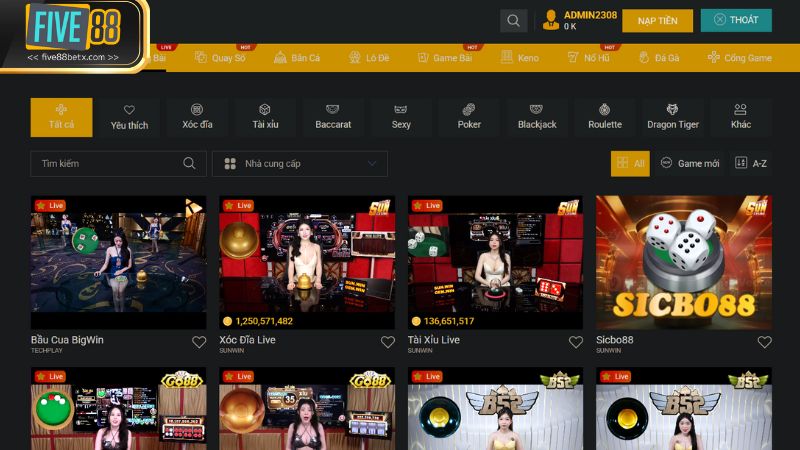Screen dimensions: 800x450
Task: Select the Baccarat category tab
Action: [x=333, y=117]
